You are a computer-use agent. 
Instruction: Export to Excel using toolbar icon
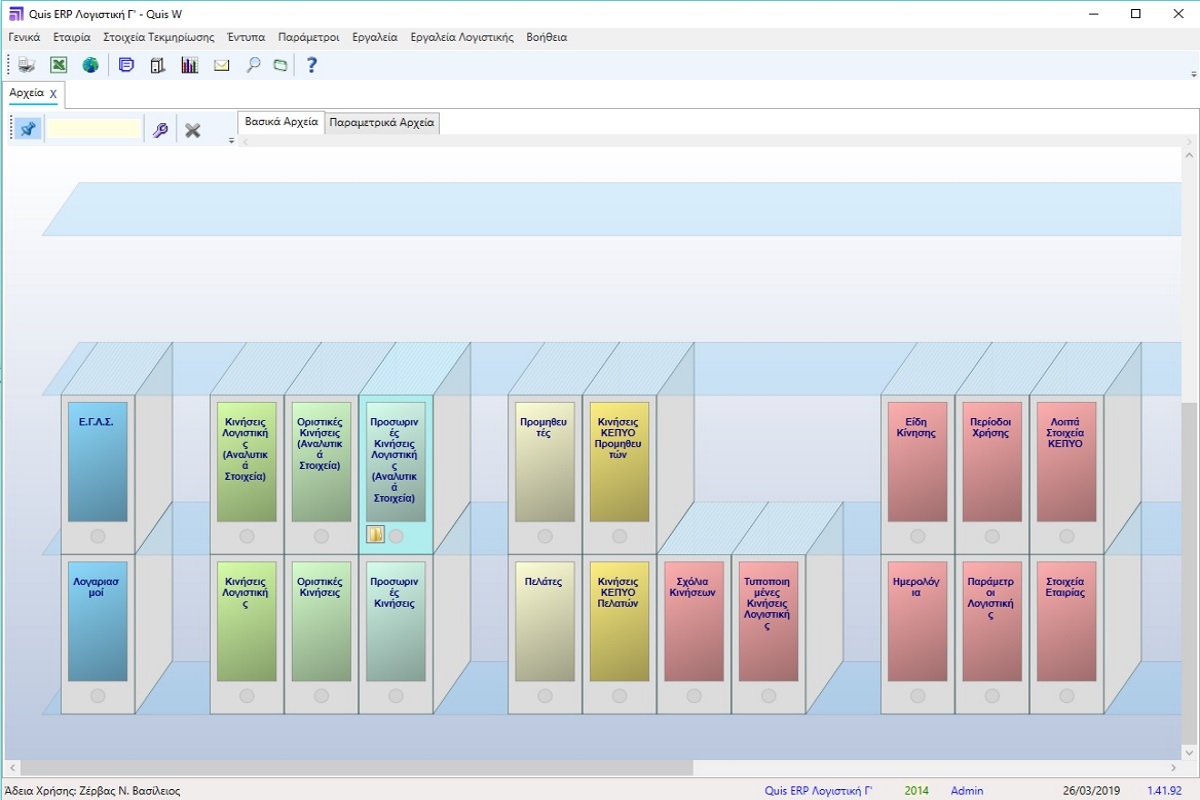click(59, 65)
